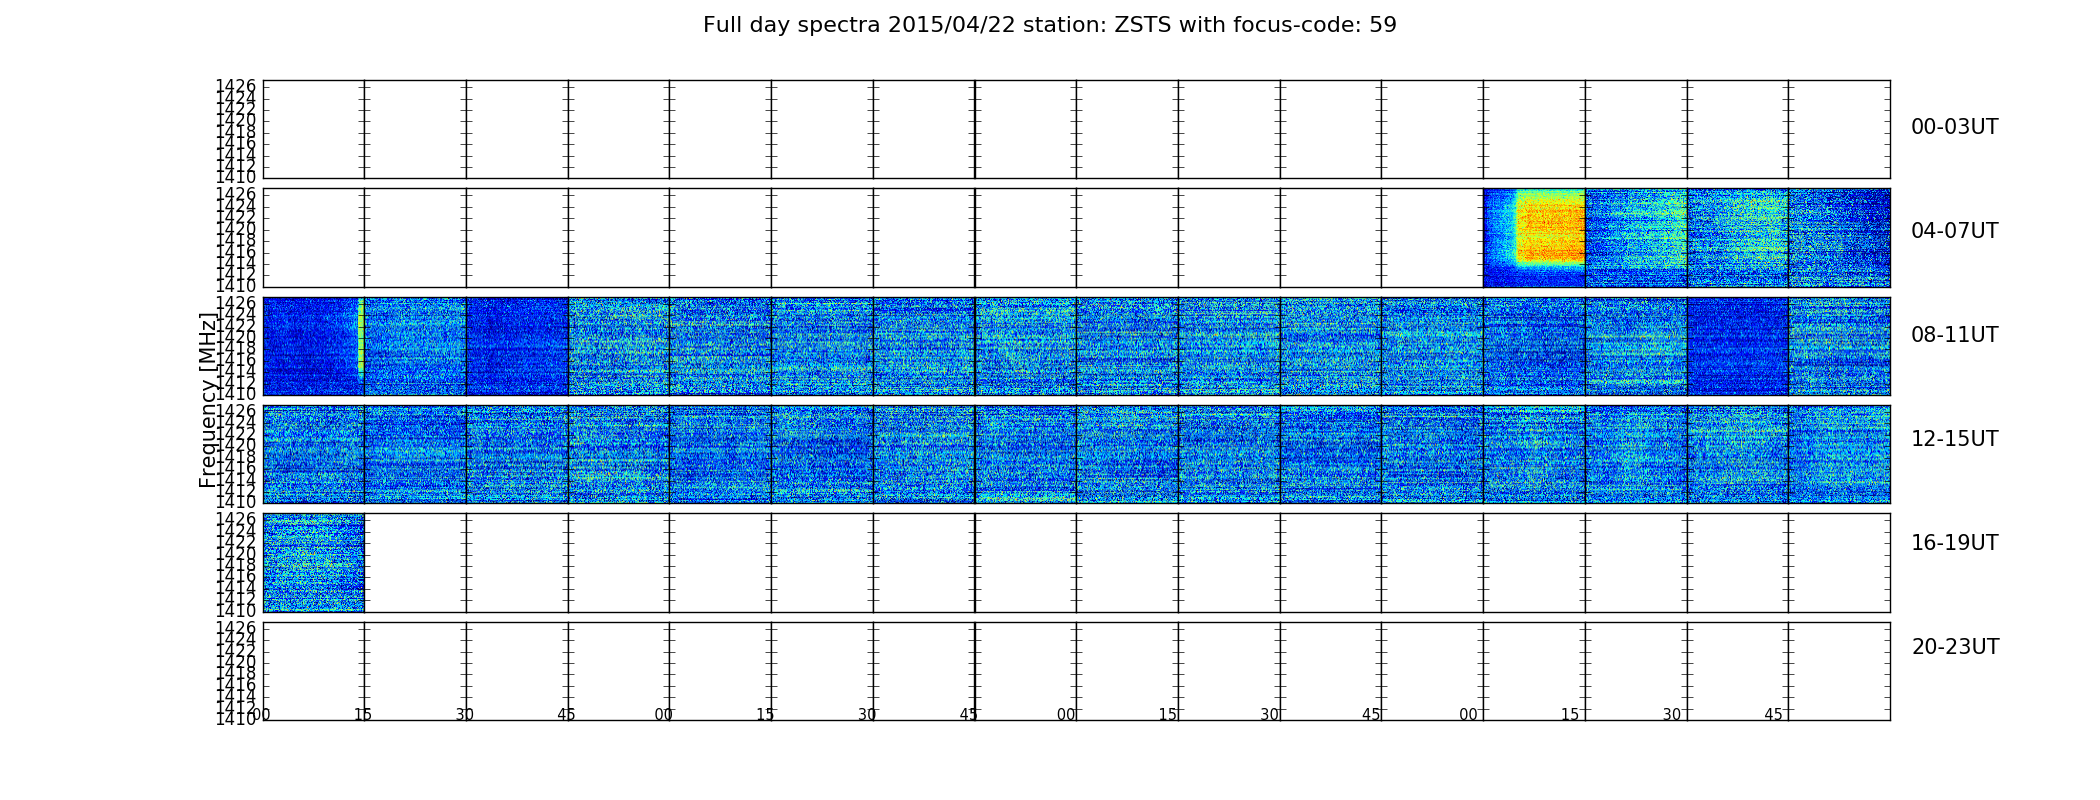Screen dimensions: 2100x800
Task: Select the "16-19UT" row label
Action: pyautogui.click(x=1954, y=543)
